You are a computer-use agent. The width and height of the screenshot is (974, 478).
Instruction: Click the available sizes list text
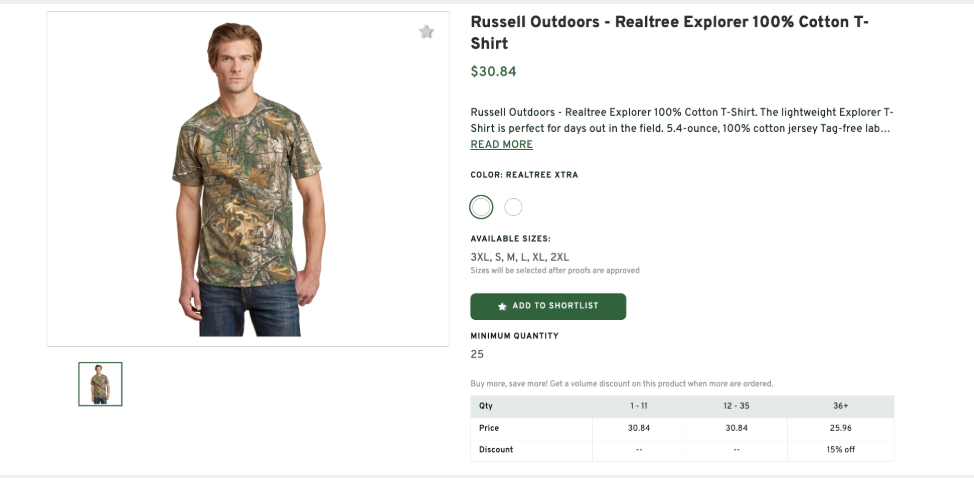519,257
